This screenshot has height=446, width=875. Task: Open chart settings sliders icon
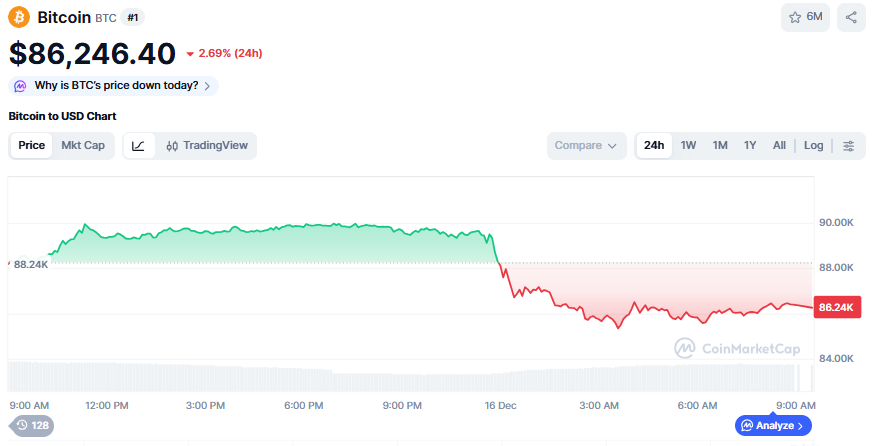(848, 146)
